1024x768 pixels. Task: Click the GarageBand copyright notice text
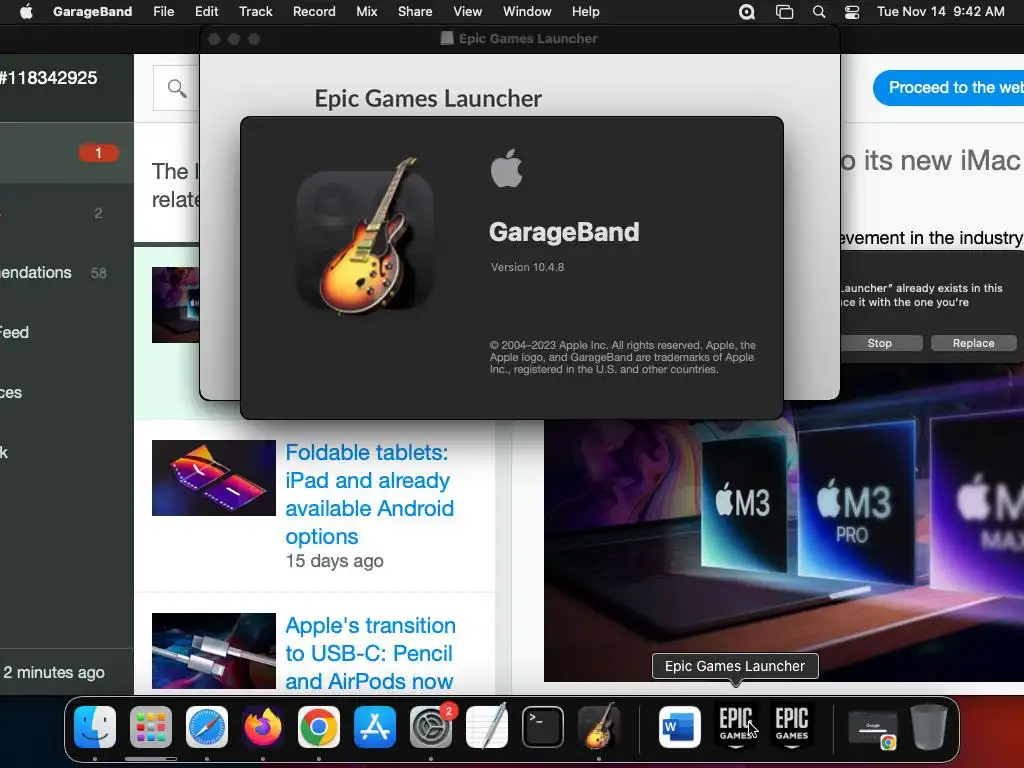[622, 357]
